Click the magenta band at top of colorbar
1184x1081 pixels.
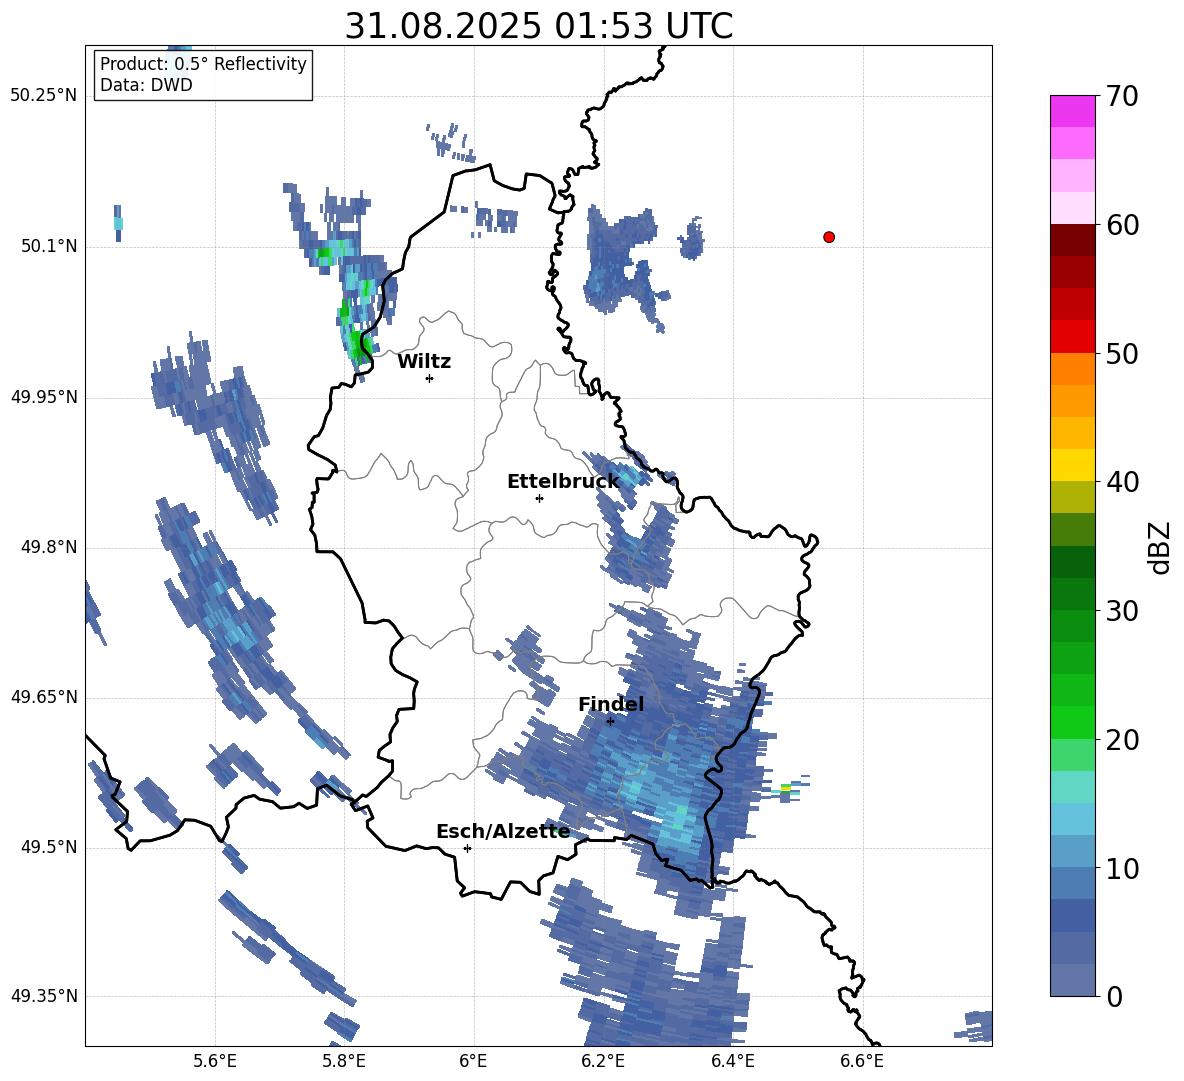(1072, 111)
